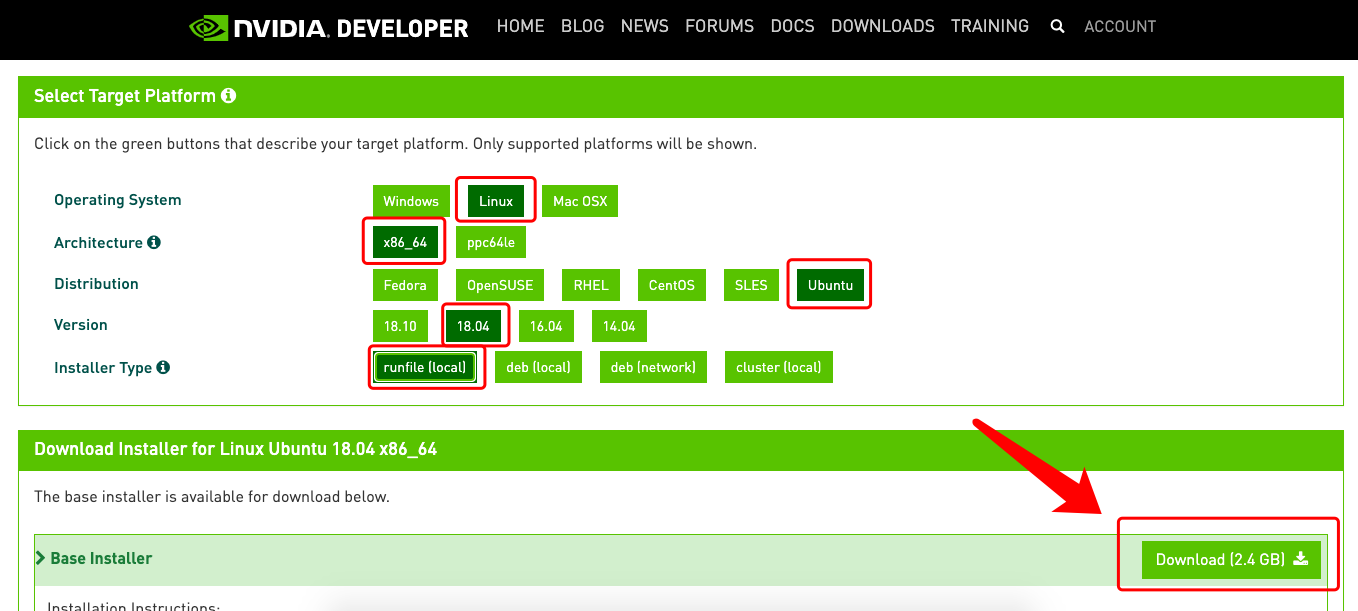Pick the Ubuntu distribution
Image resolution: width=1358 pixels, height=611 pixels.
[x=830, y=285]
